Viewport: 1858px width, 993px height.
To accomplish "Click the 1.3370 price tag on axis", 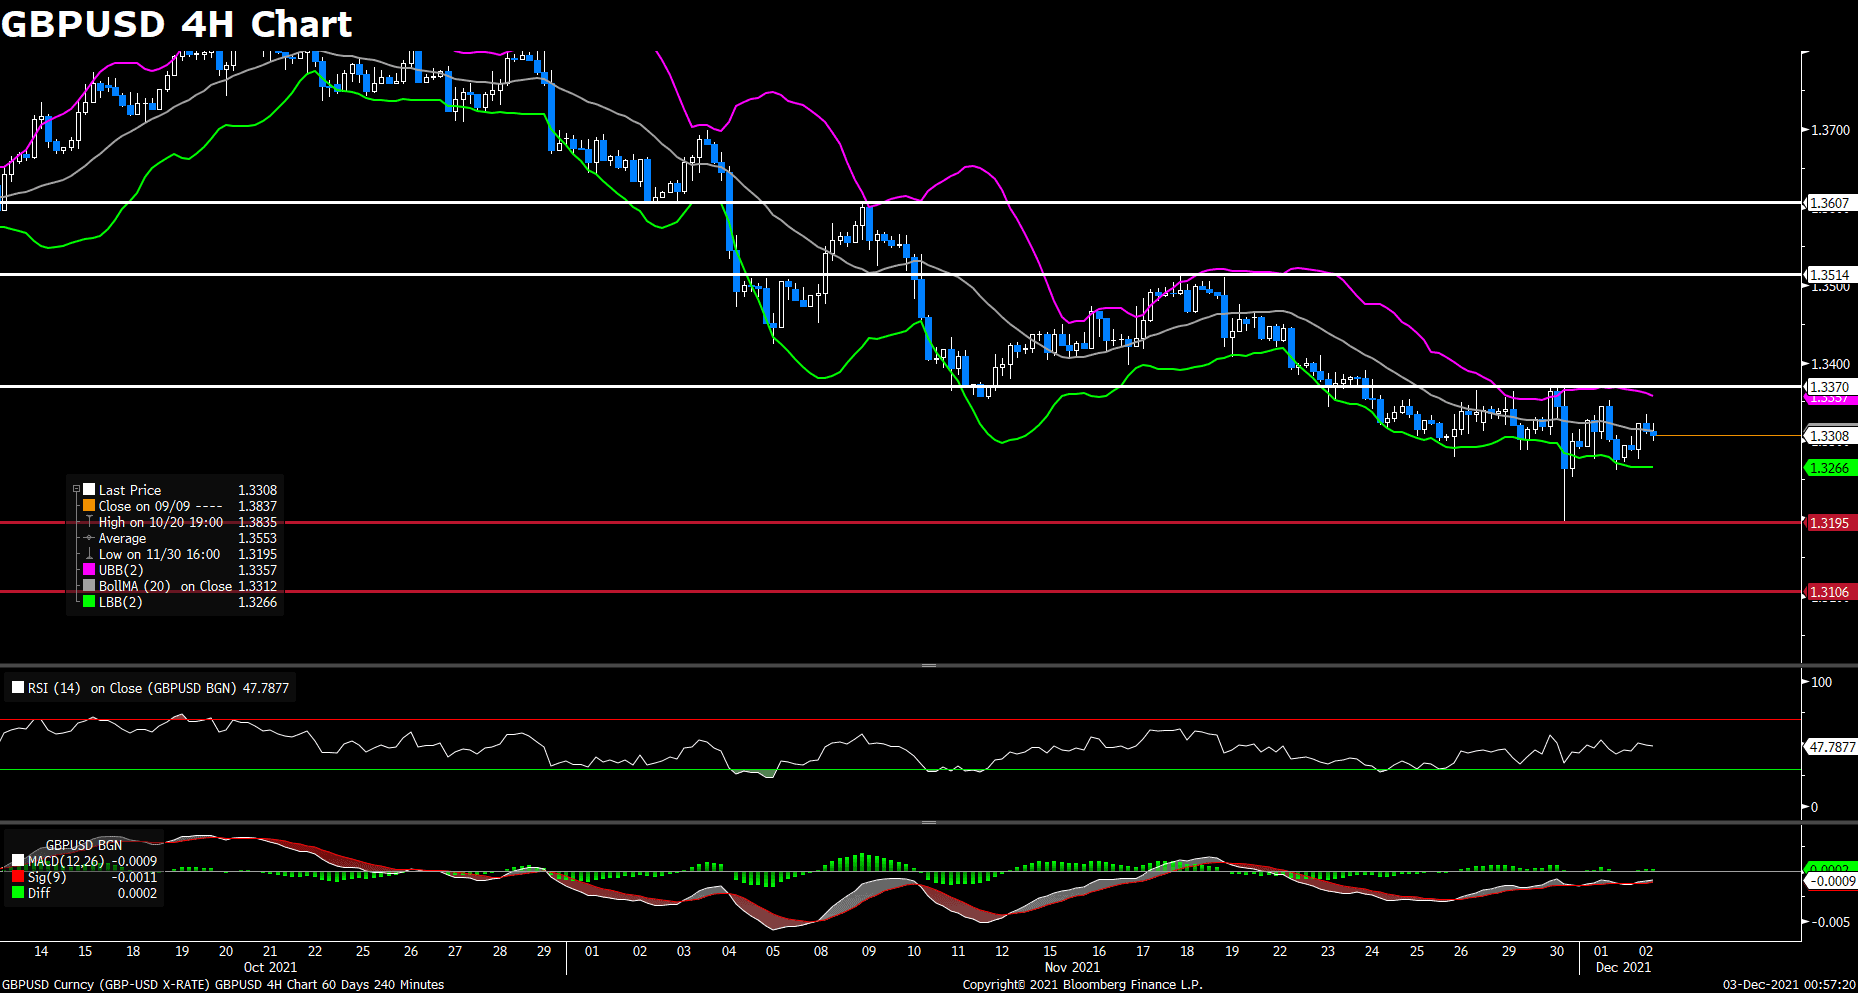I will tap(1829, 387).
